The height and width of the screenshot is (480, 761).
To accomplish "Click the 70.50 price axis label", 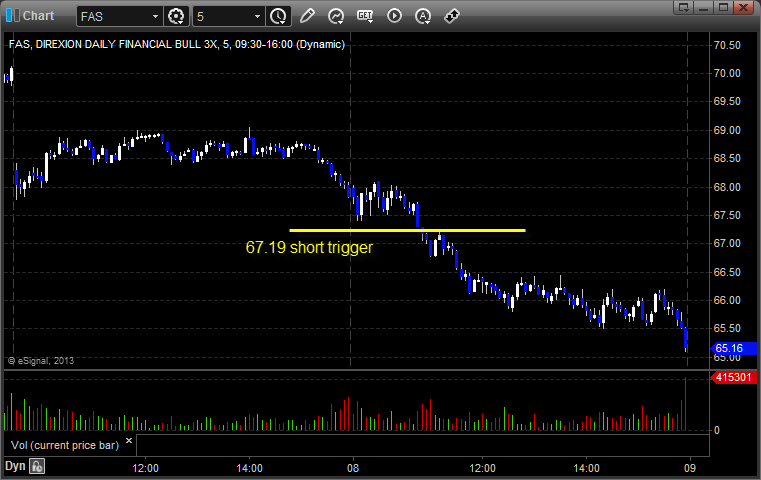I will pos(727,45).
